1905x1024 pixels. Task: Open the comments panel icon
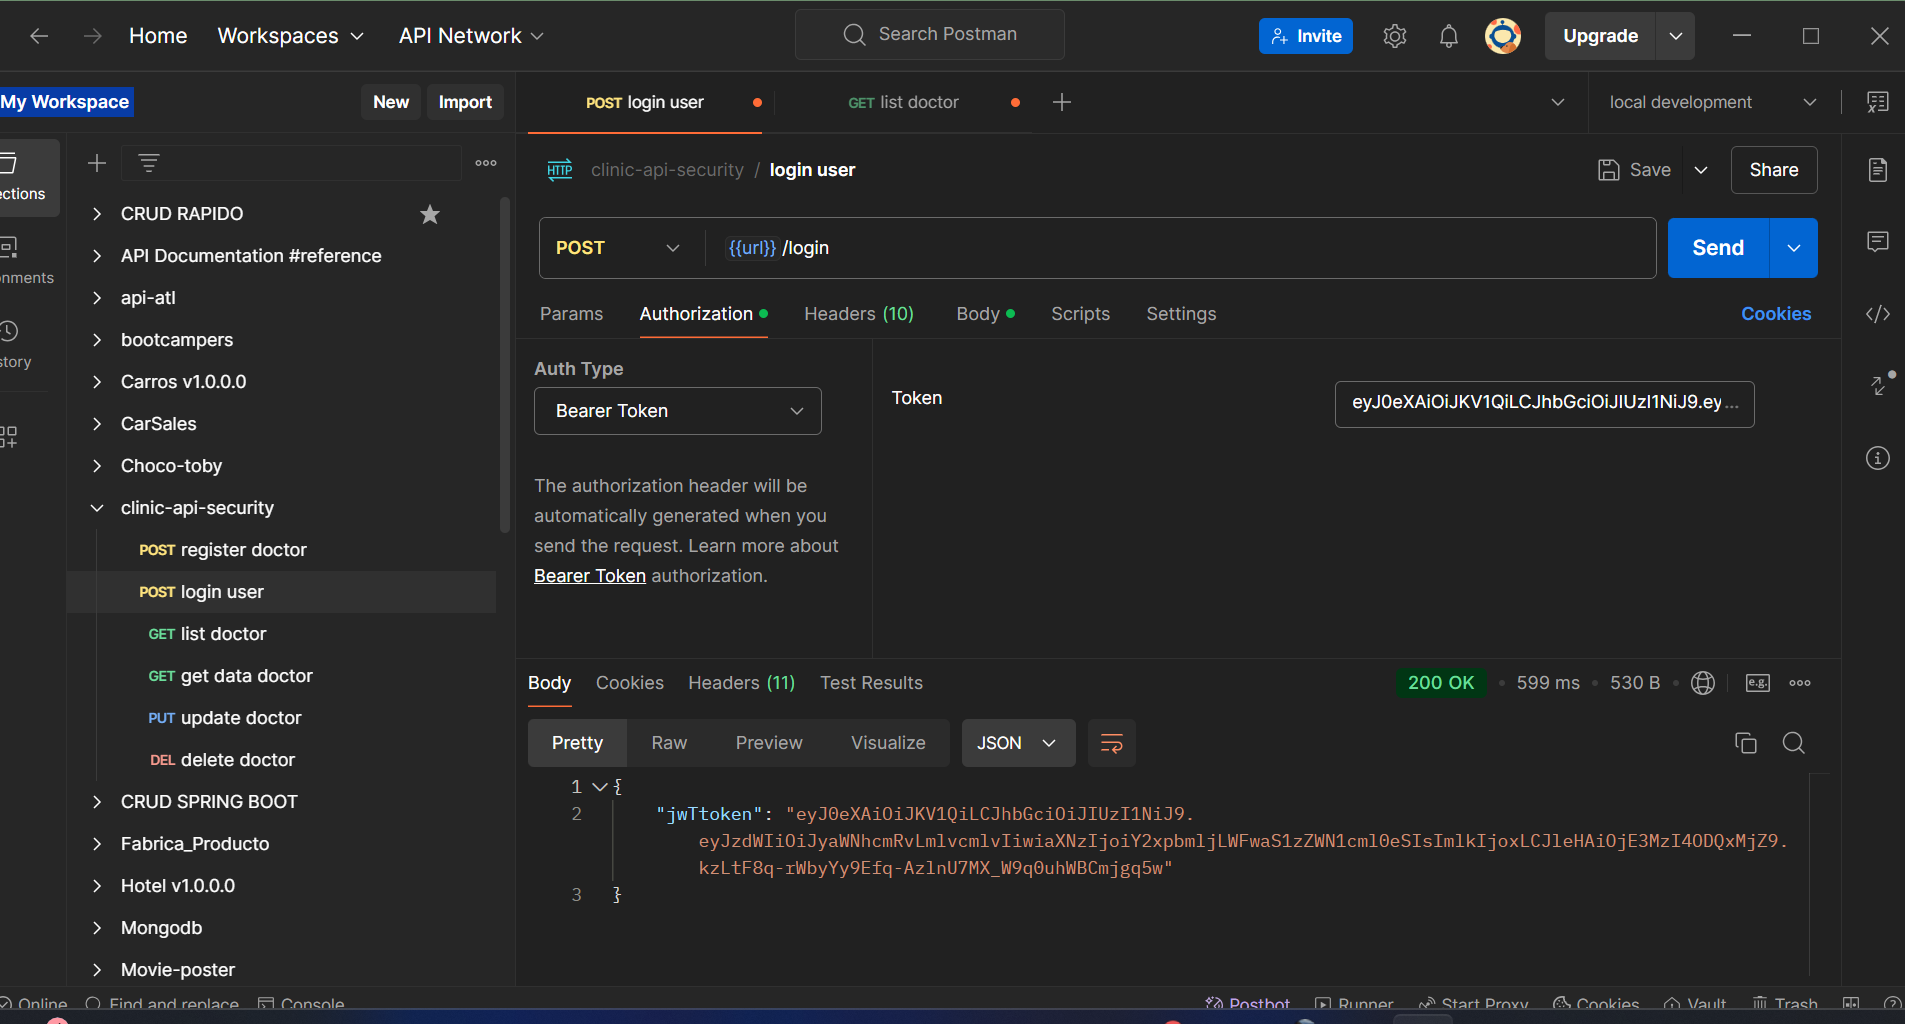[1878, 241]
